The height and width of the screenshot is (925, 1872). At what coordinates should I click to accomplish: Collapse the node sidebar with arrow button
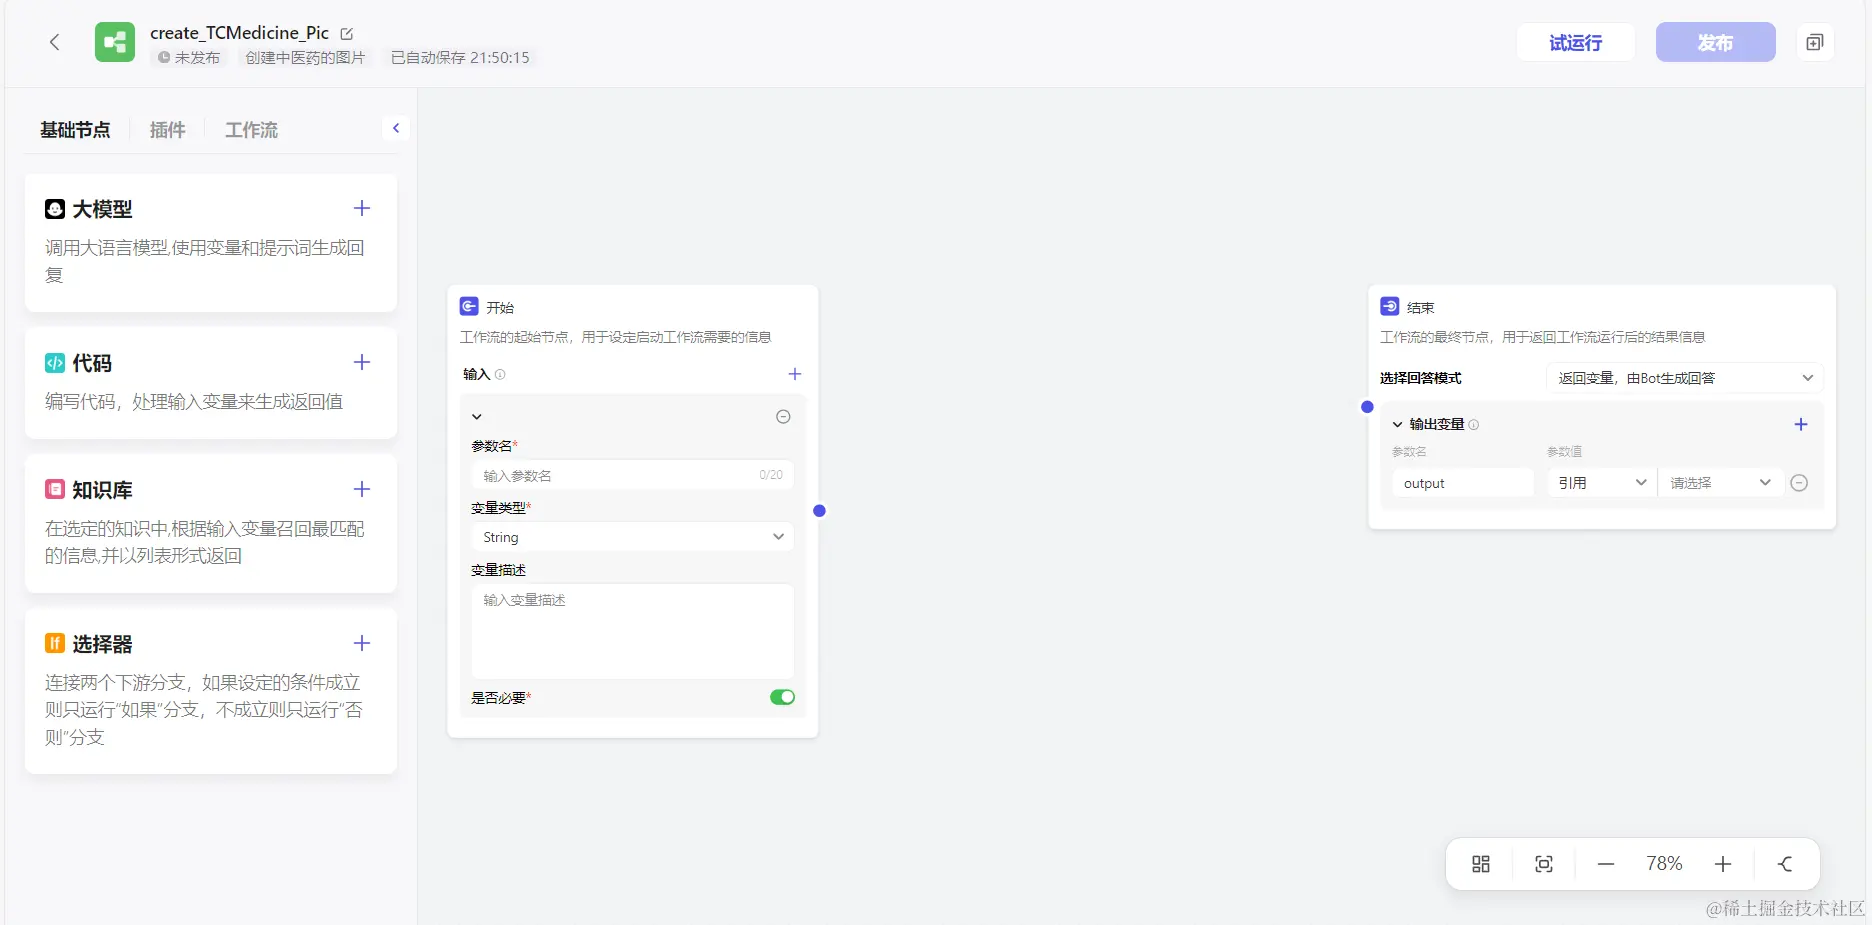coord(396,128)
